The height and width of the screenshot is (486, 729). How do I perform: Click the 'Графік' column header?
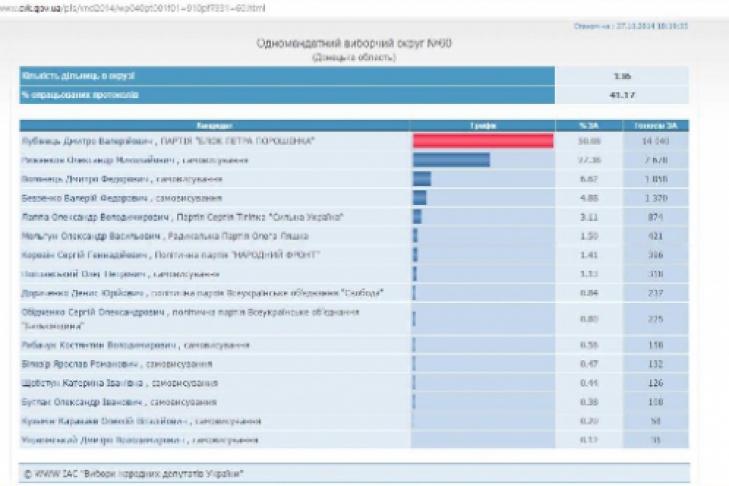[x=483, y=125]
